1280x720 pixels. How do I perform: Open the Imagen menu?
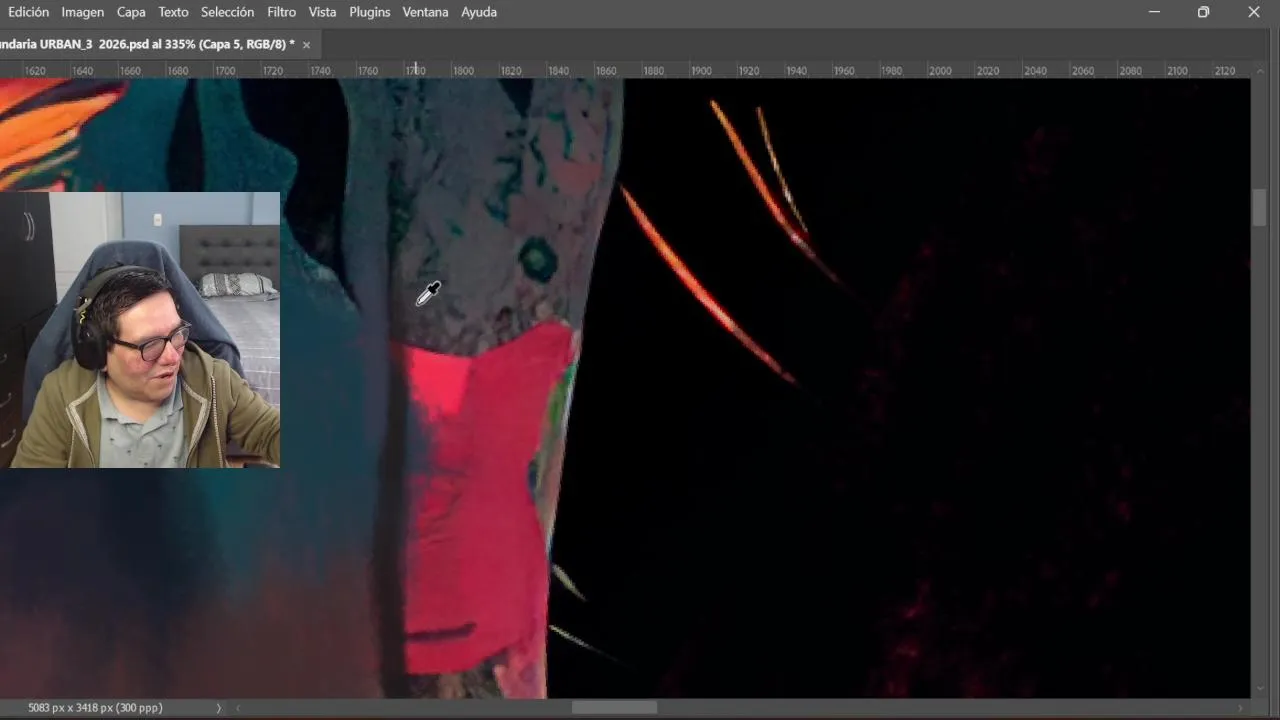(82, 12)
